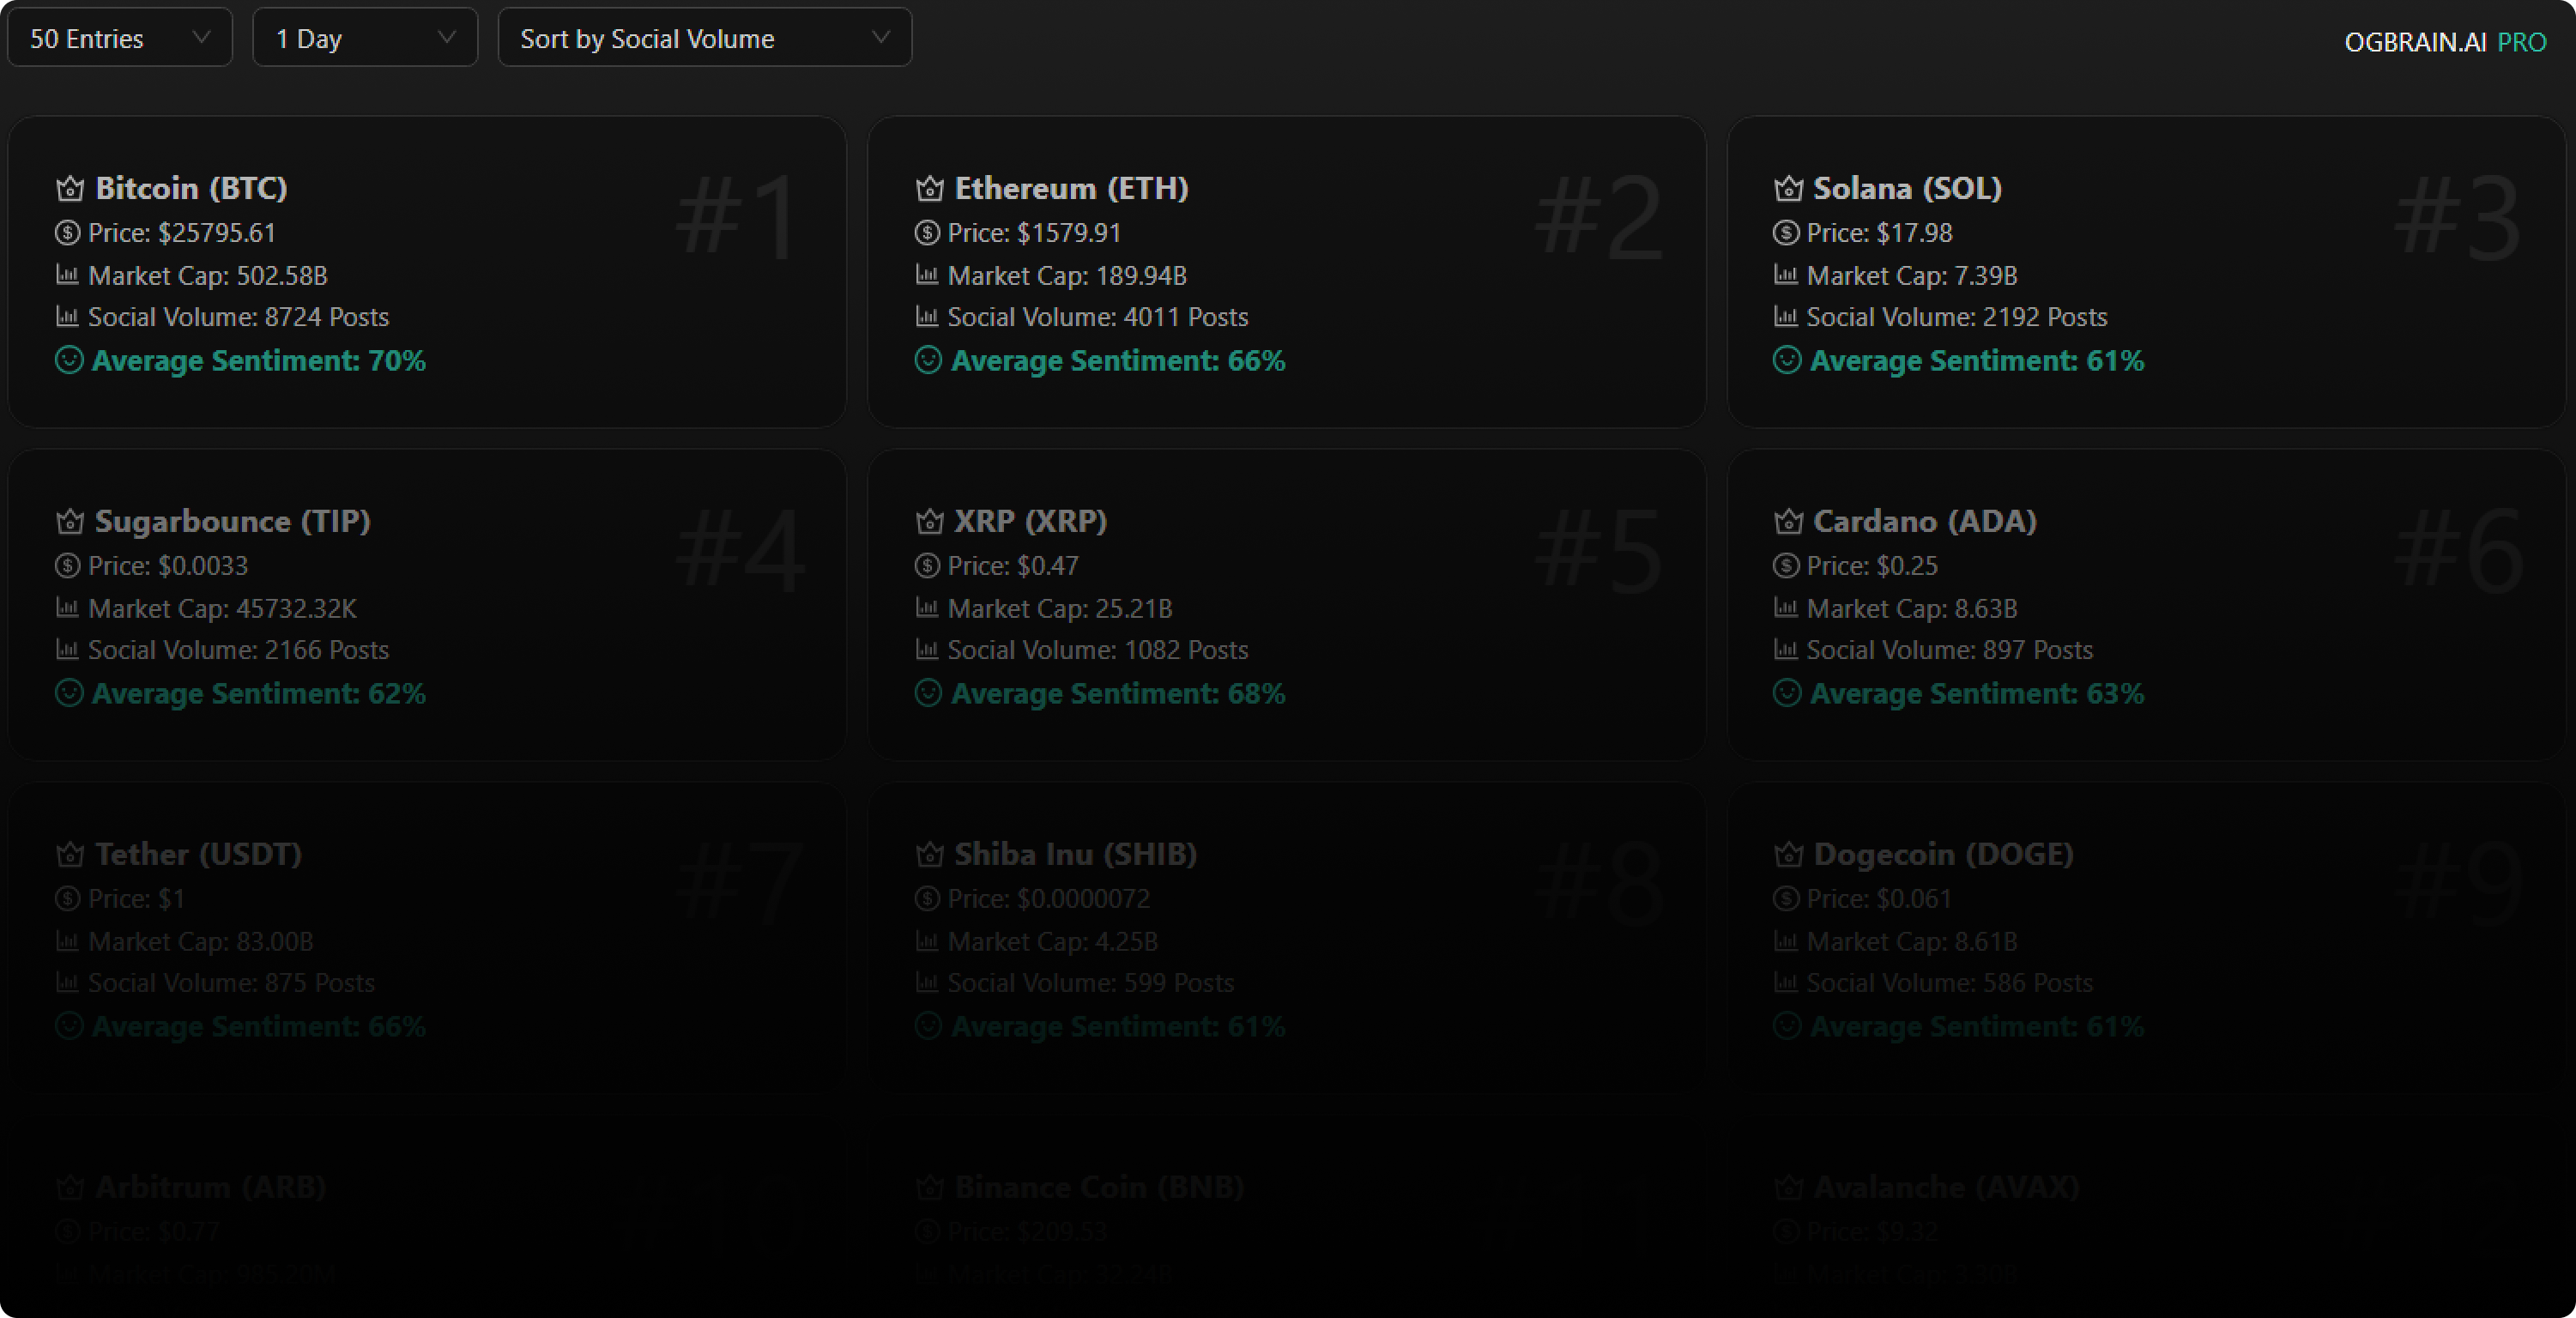Click the smiley icon beside Cardano sentiment 63%
The height and width of the screenshot is (1318, 2576).
point(1787,693)
